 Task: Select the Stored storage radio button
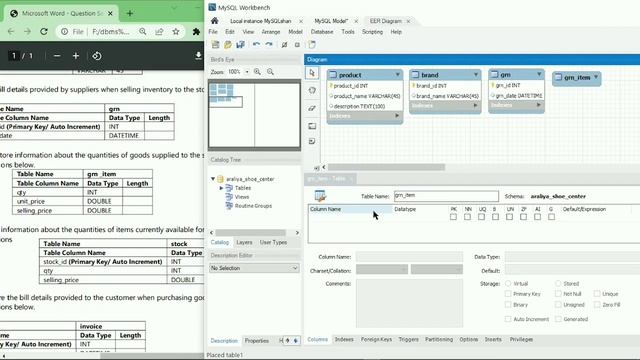558,283
